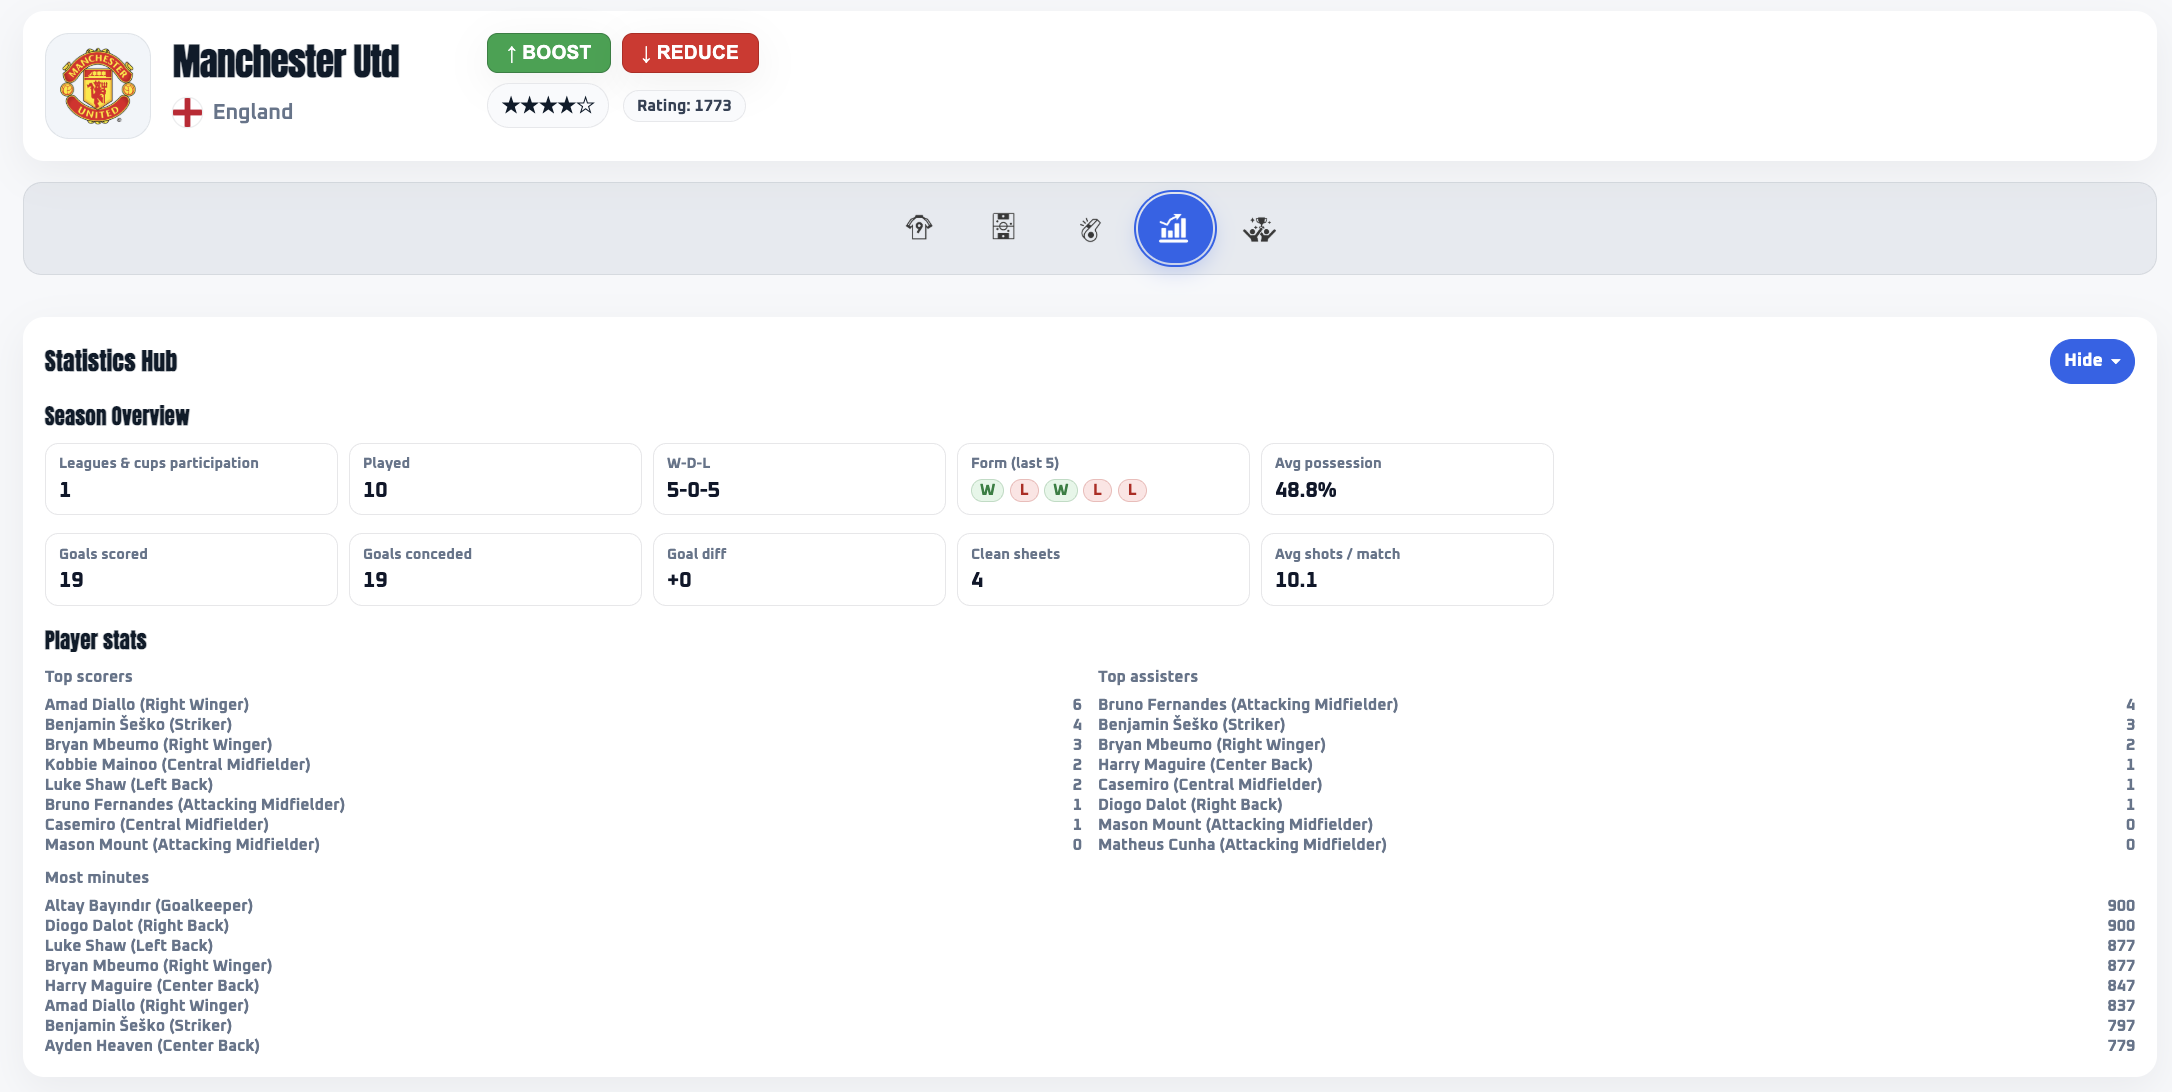Image resolution: width=2172 pixels, height=1092 pixels.
Task: Collapse Statistics Hub with Hide dropdown
Action: coord(2092,361)
